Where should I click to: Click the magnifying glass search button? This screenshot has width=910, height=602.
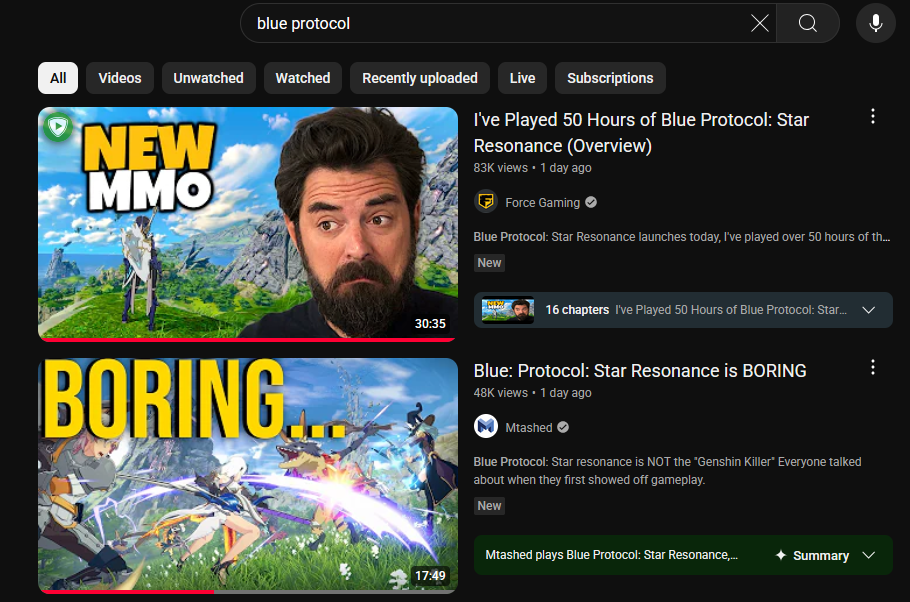coord(807,23)
